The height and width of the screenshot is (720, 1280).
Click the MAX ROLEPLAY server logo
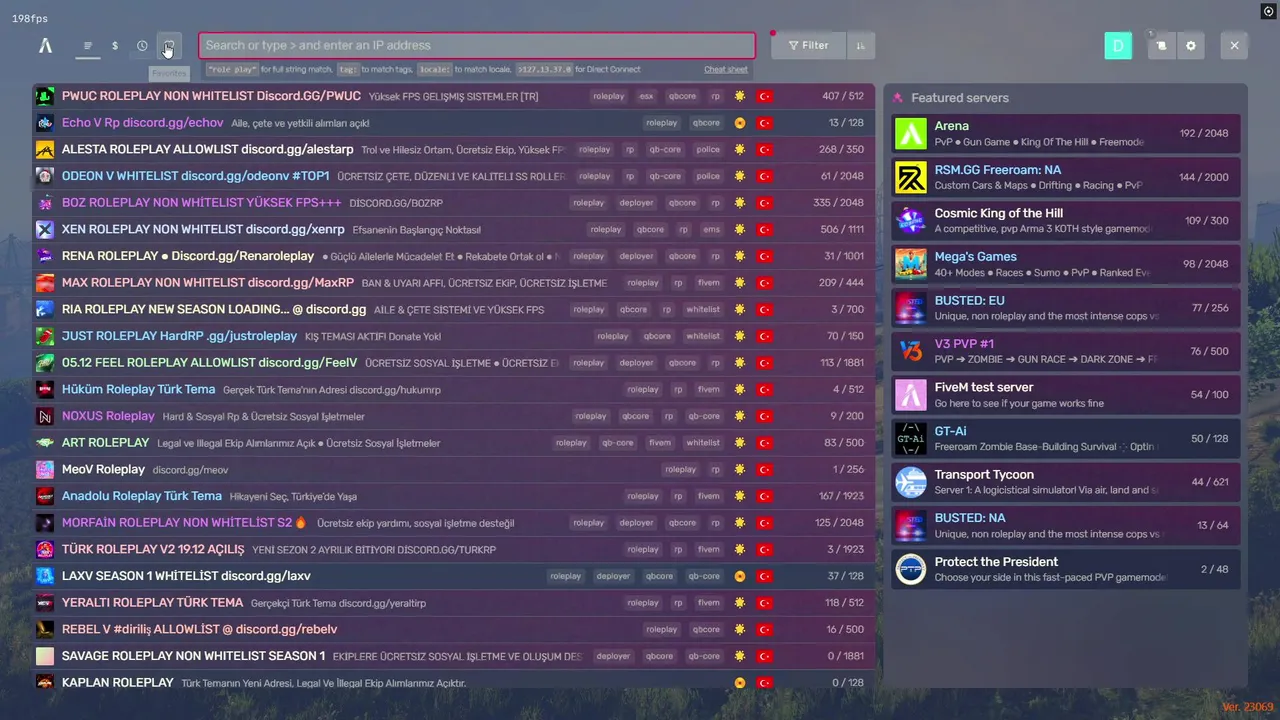(45, 283)
